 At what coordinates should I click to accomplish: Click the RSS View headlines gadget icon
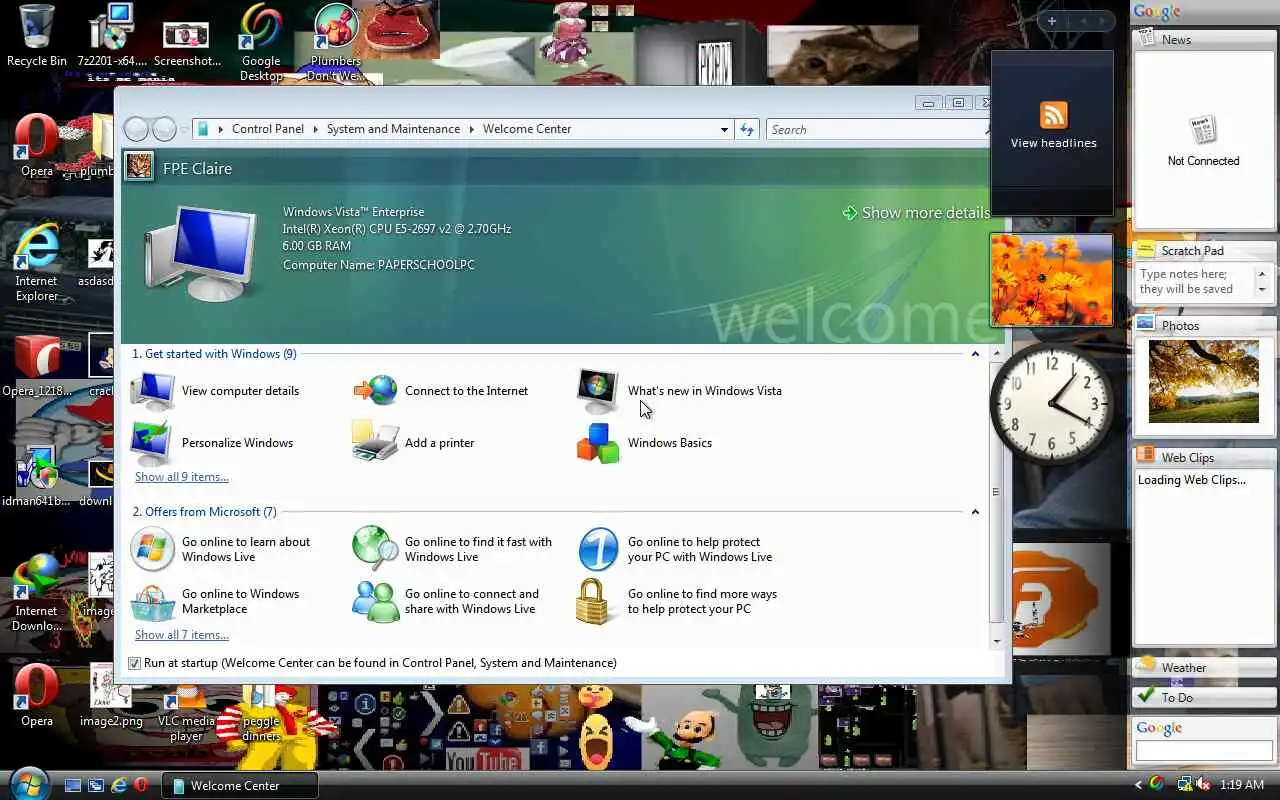[x=1054, y=114]
